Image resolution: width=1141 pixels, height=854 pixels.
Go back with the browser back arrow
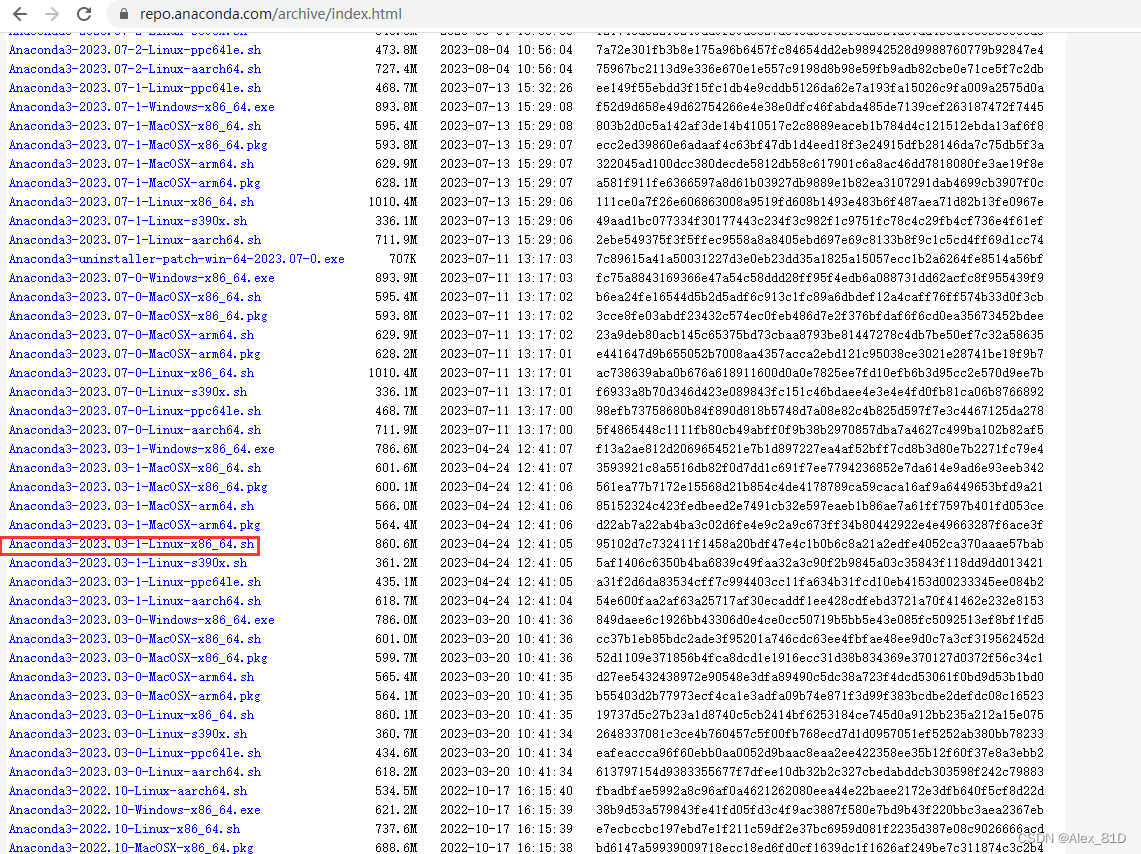click(20, 14)
